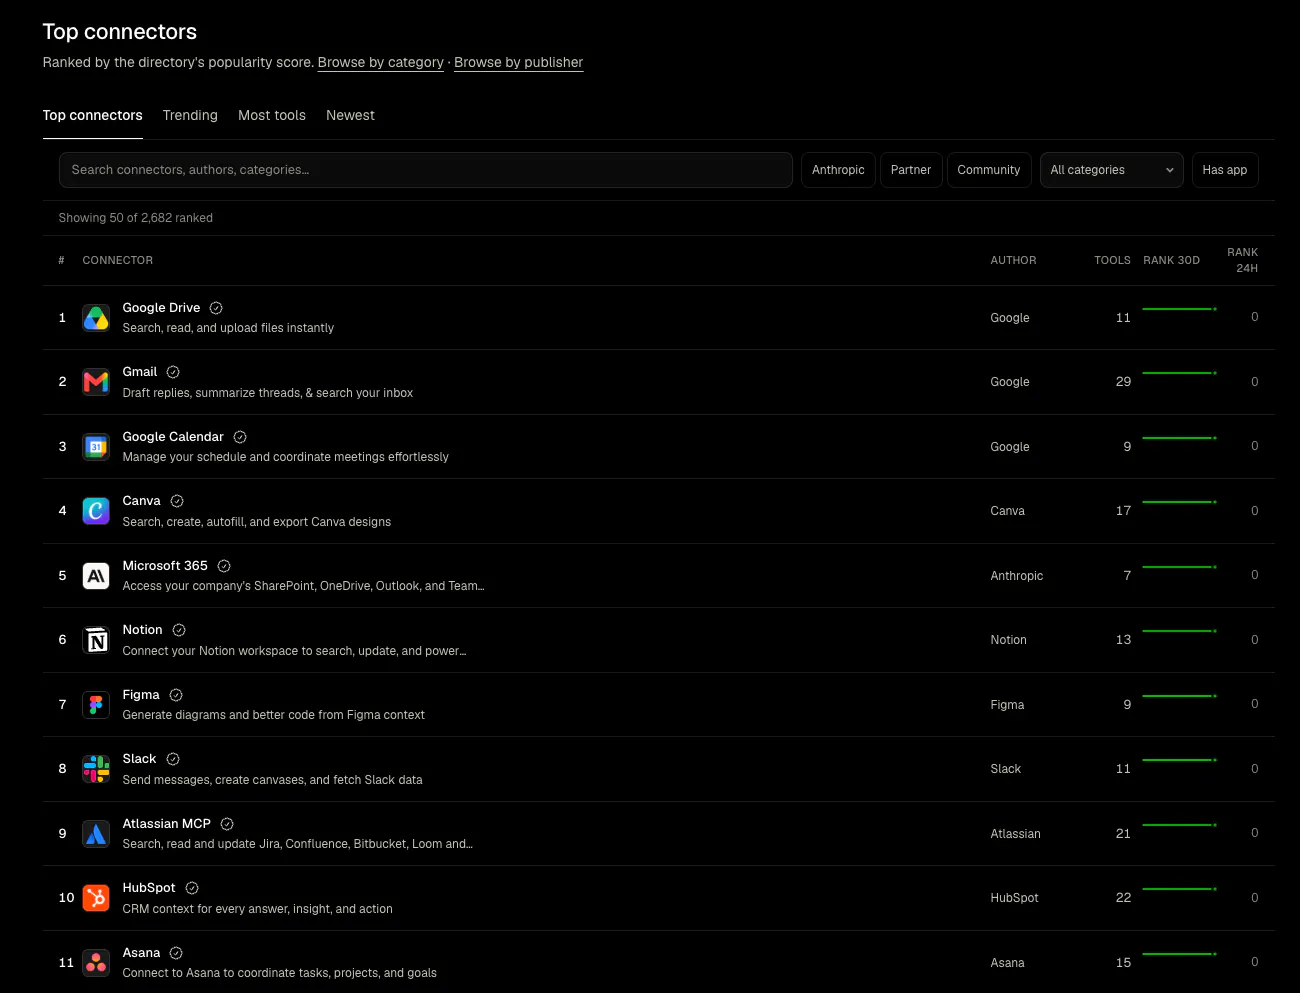Click the Google Drive 30-day rank sparkline

tap(1180, 309)
